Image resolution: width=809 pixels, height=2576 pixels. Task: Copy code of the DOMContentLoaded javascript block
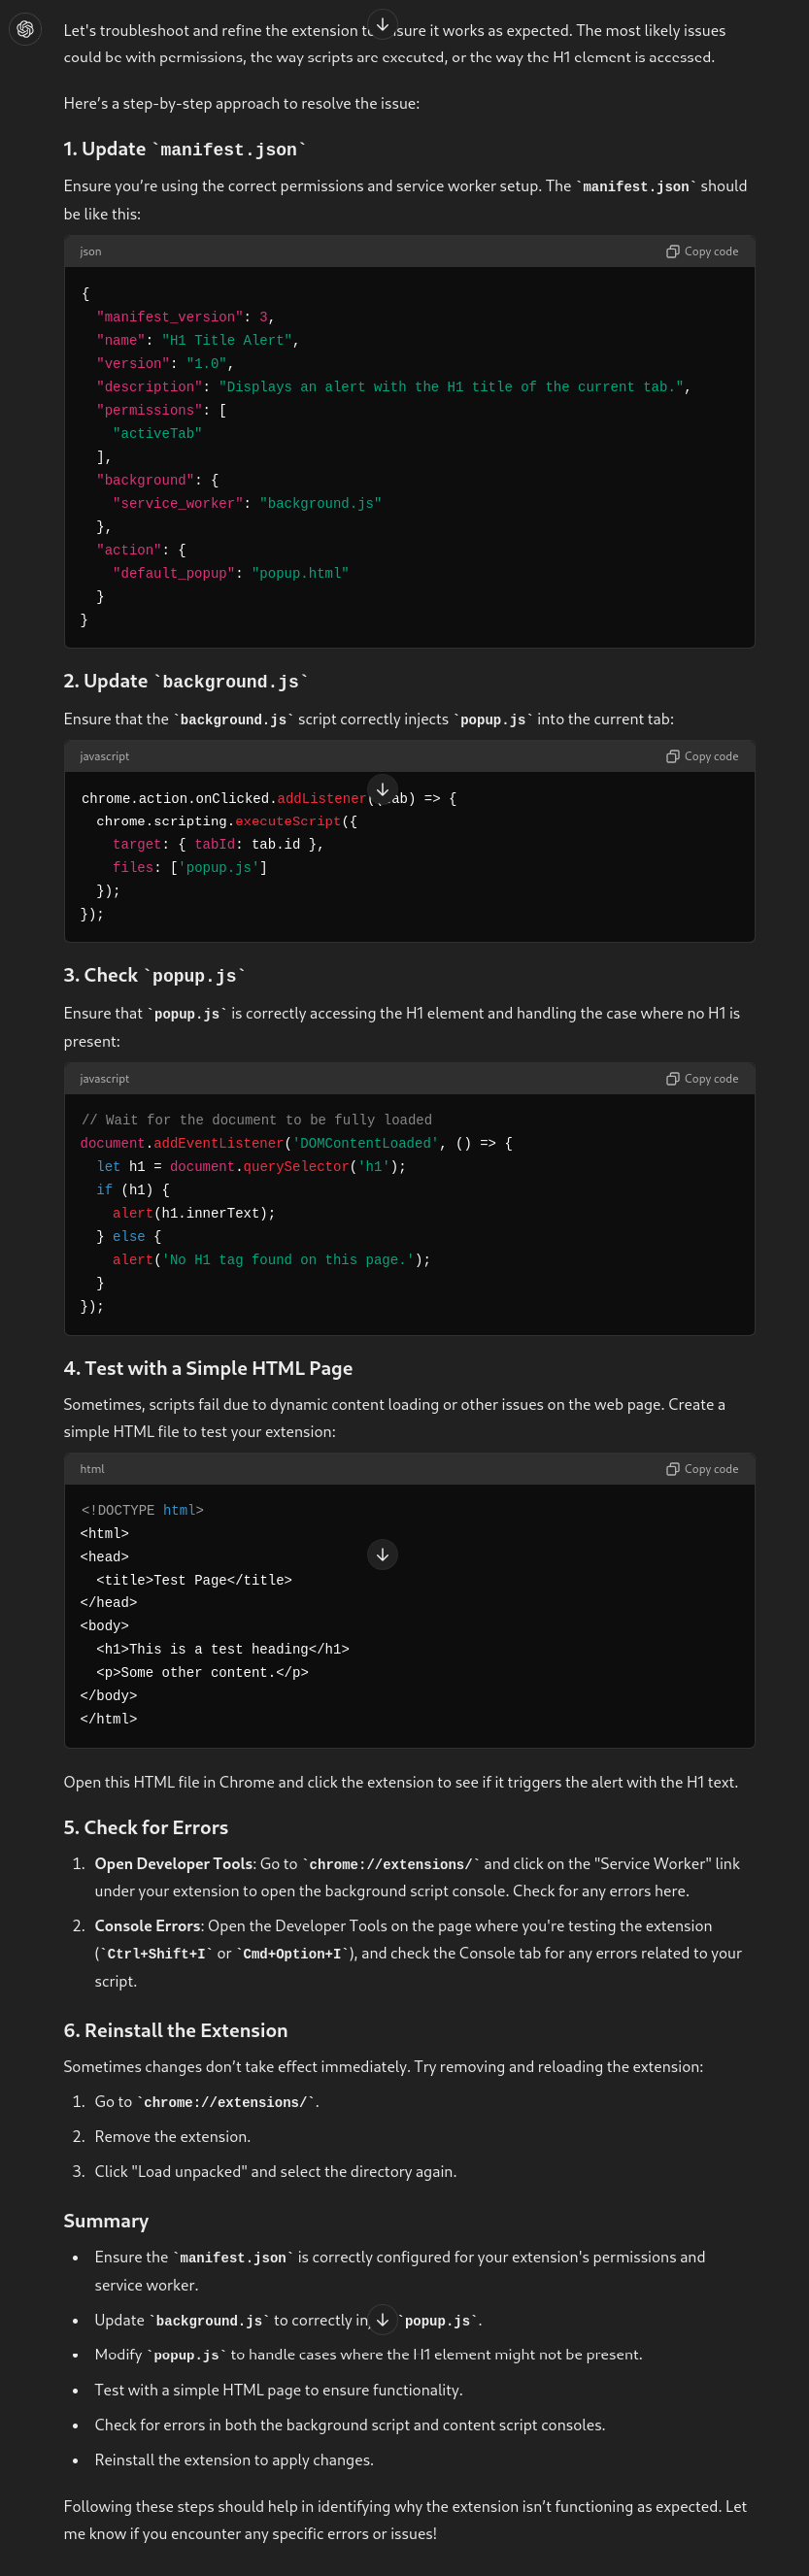(x=702, y=1078)
